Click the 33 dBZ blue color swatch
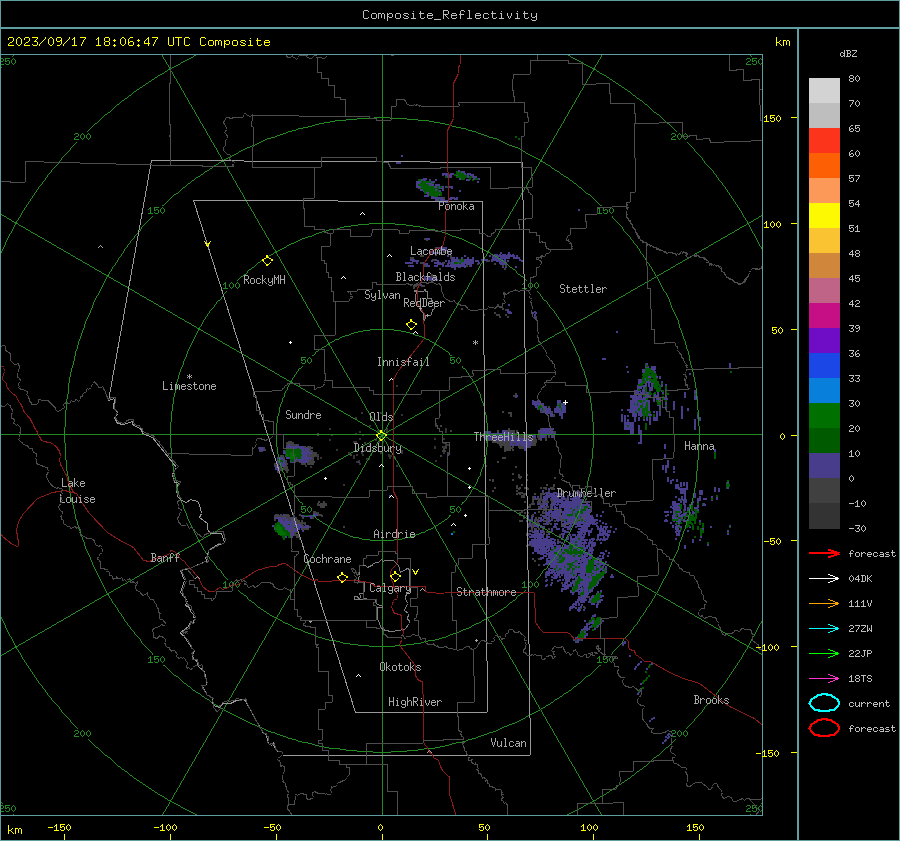 tap(824, 390)
